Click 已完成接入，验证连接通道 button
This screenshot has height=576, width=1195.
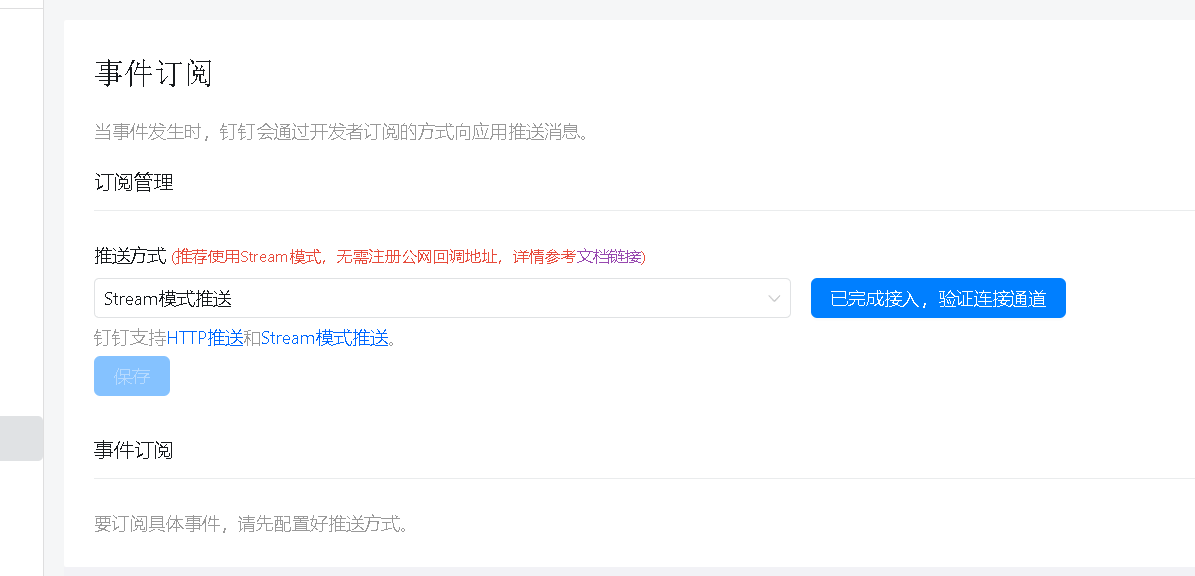[938, 298]
